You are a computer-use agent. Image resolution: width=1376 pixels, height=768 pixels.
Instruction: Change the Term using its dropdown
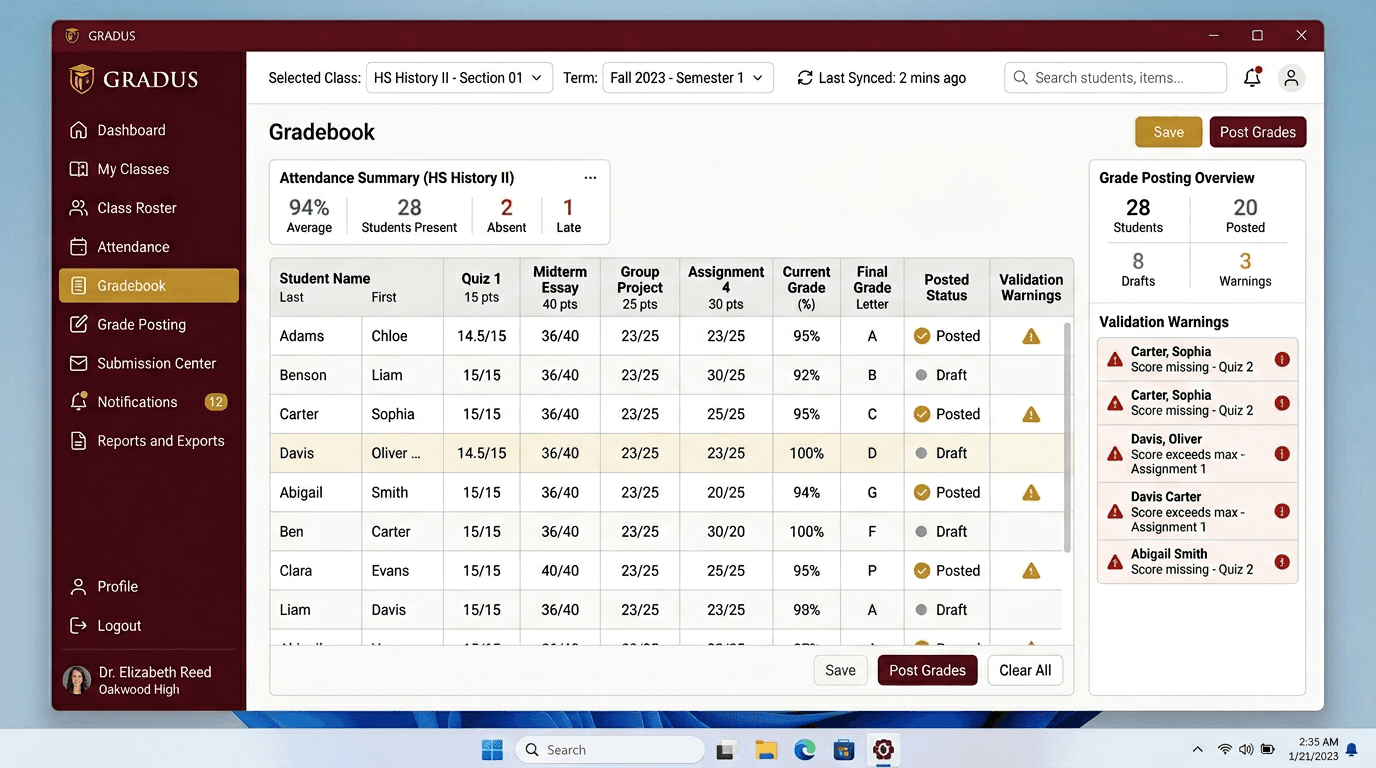pos(688,76)
